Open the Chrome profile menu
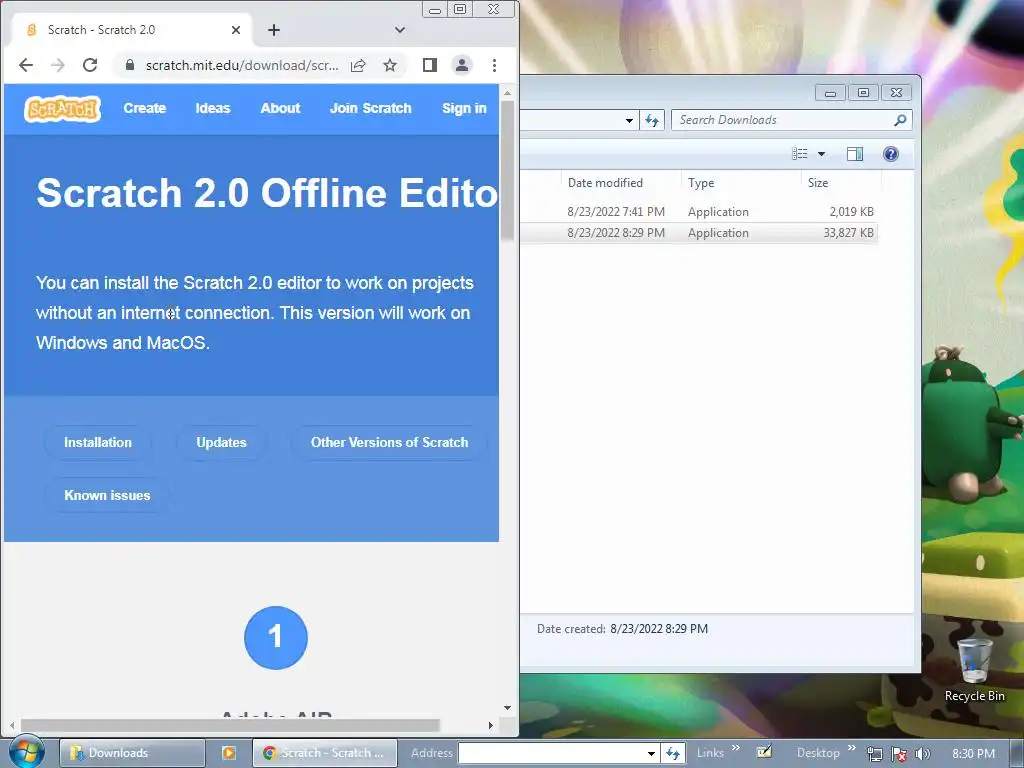This screenshot has height=768, width=1024. tap(462, 65)
